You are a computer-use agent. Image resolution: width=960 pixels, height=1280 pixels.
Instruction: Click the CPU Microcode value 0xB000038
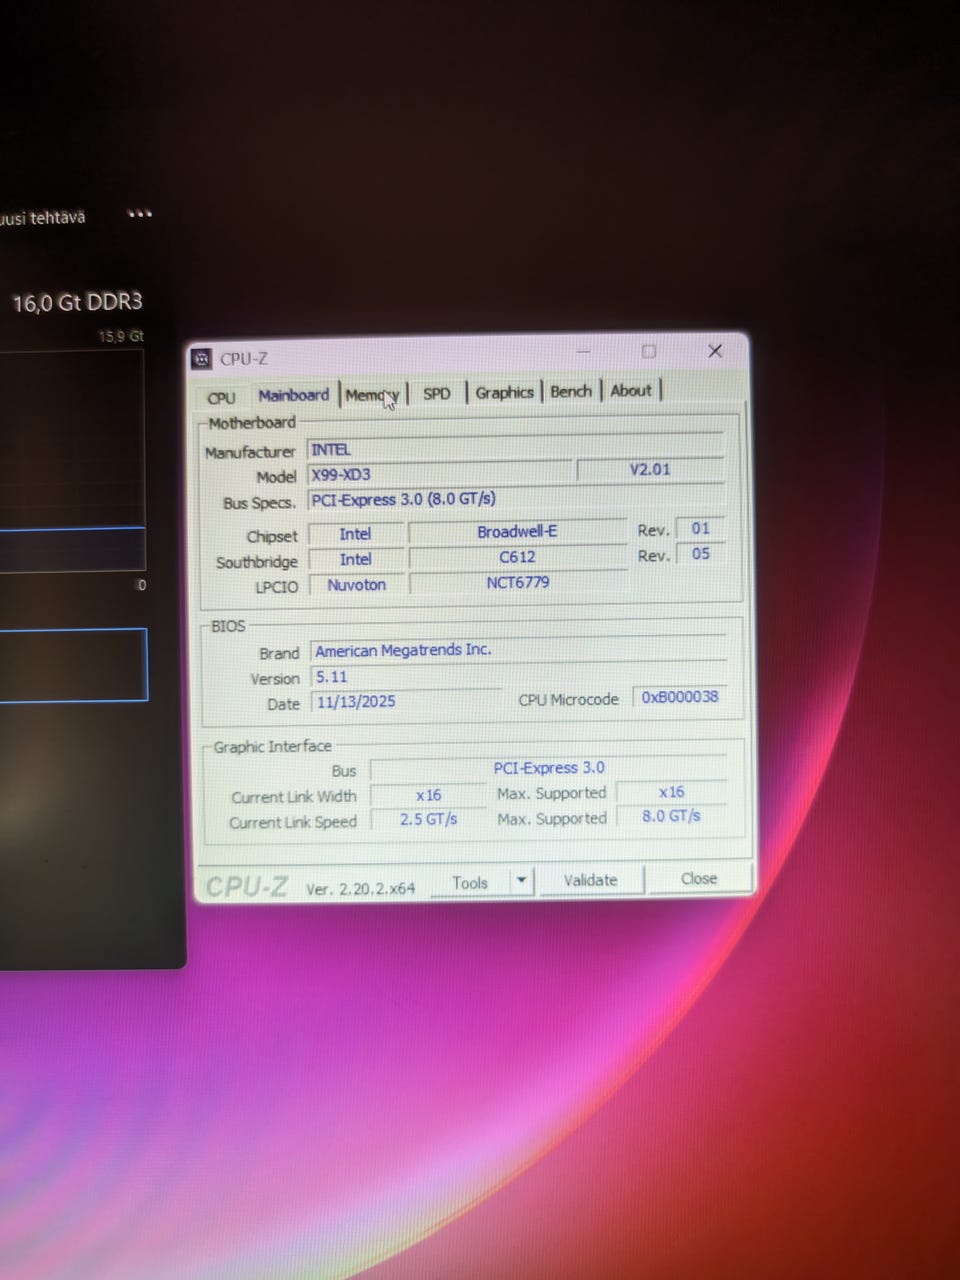point(680,697)
